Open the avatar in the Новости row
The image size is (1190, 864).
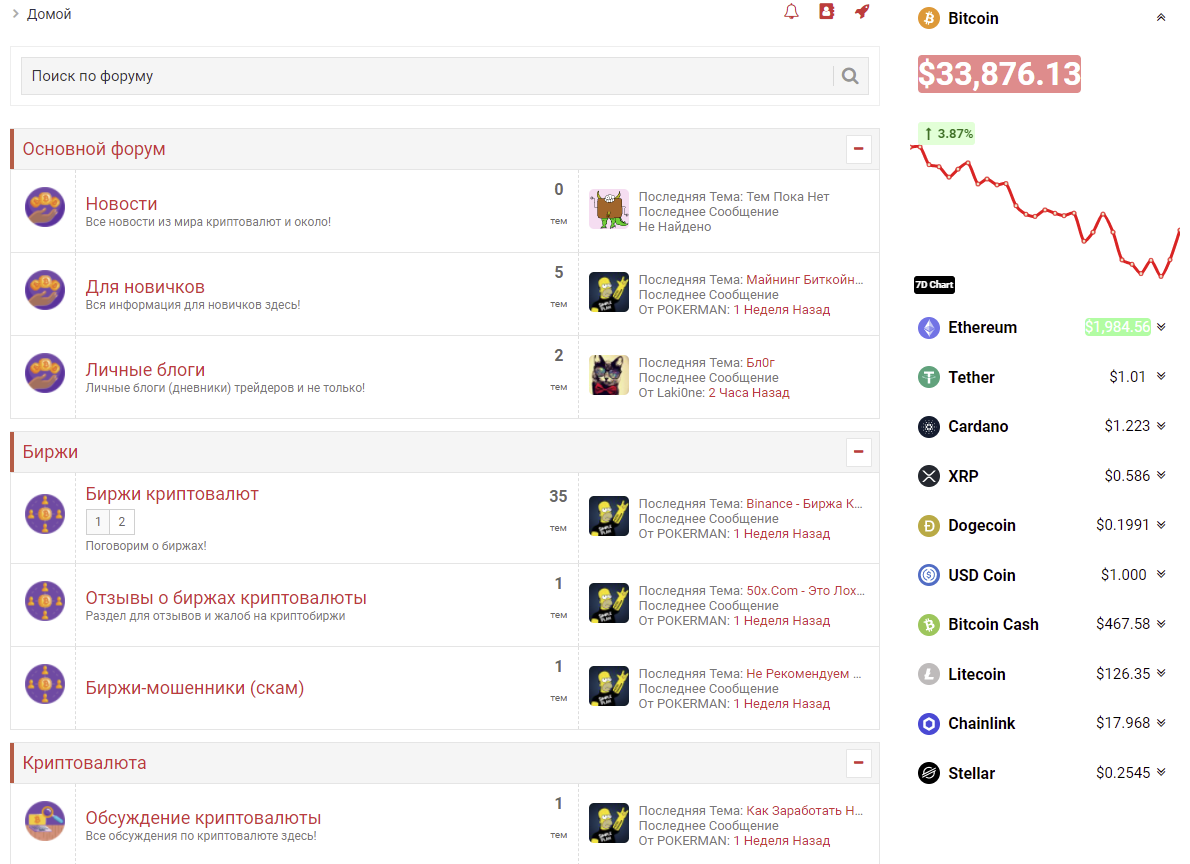(x=609, y=210)
